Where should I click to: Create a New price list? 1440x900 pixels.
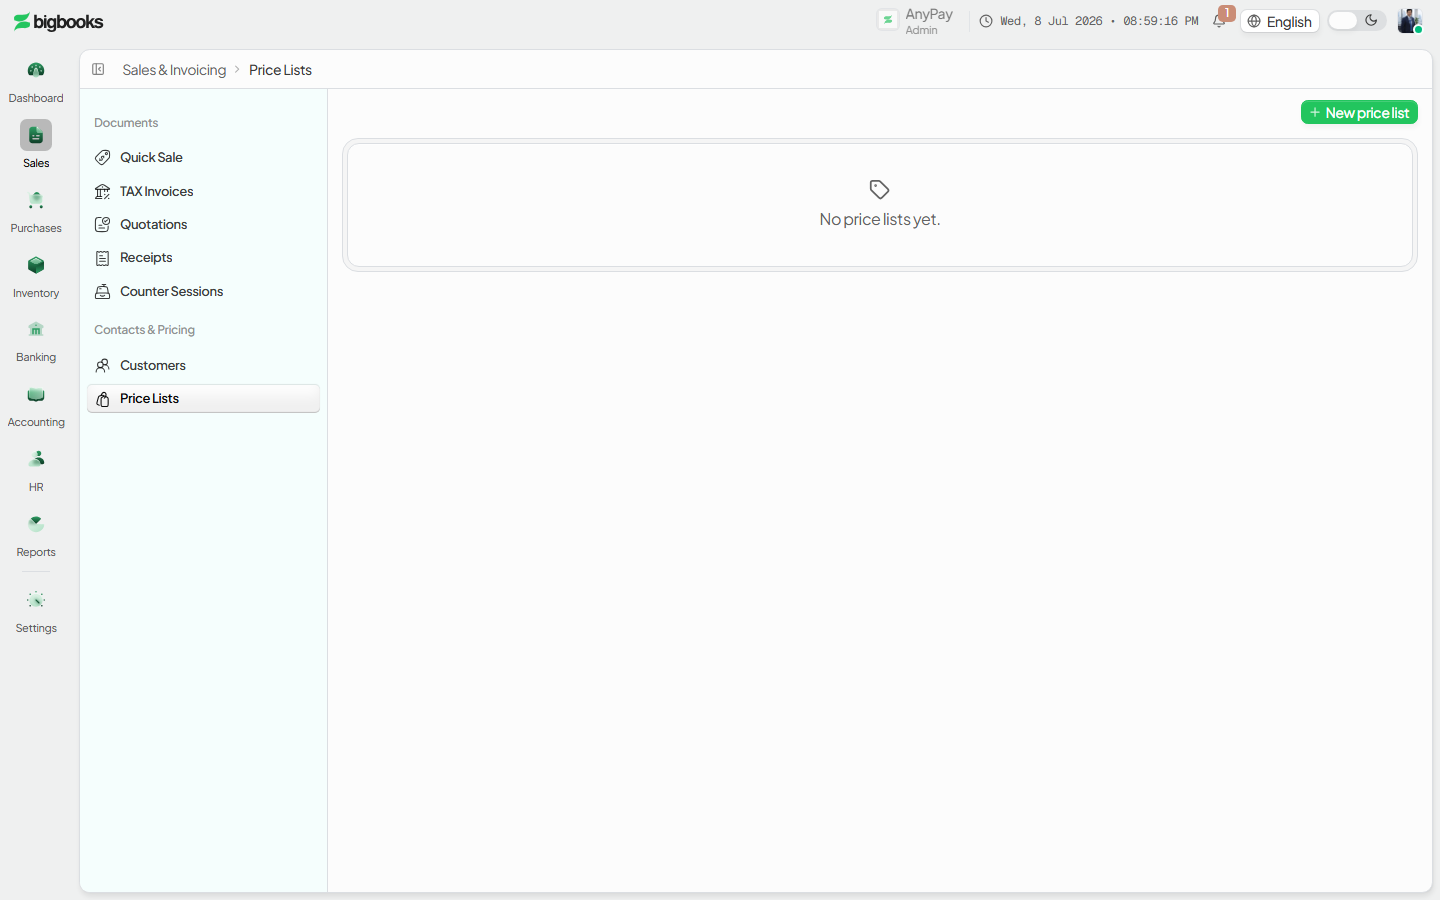(x=1359, y=113)
